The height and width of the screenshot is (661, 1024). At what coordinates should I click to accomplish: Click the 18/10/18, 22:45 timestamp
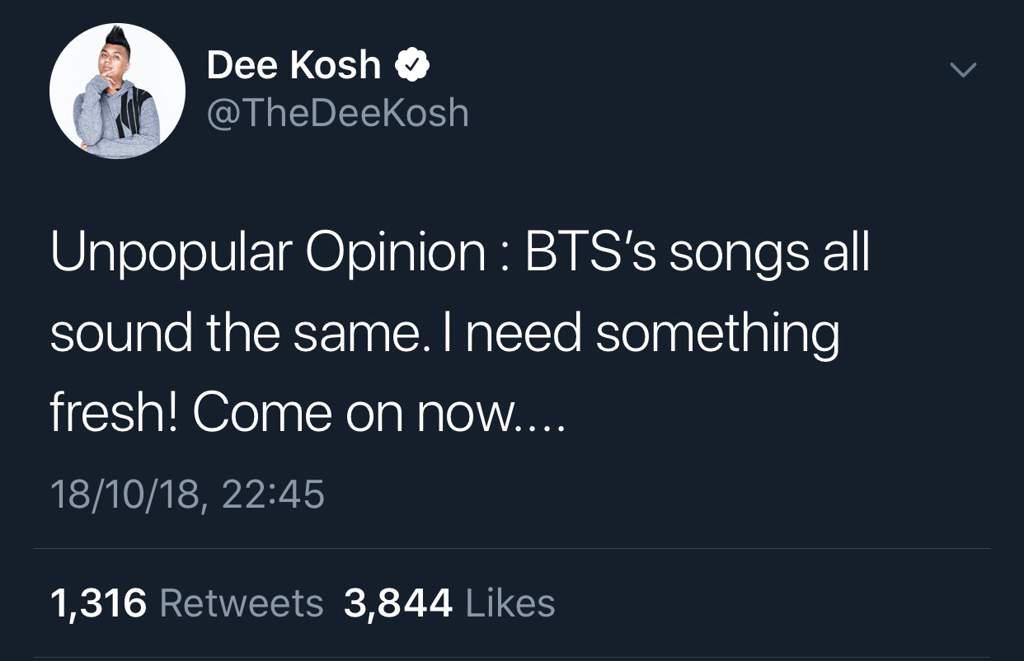coord(187,494)
